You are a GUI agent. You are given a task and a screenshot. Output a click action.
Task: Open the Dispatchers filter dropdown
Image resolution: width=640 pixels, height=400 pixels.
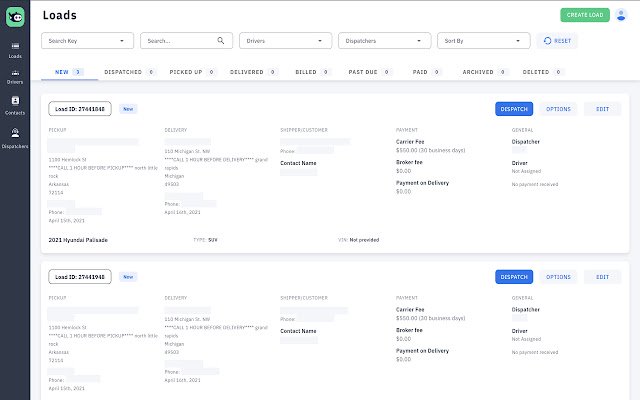pyautogui.click(x=384, y=41)
